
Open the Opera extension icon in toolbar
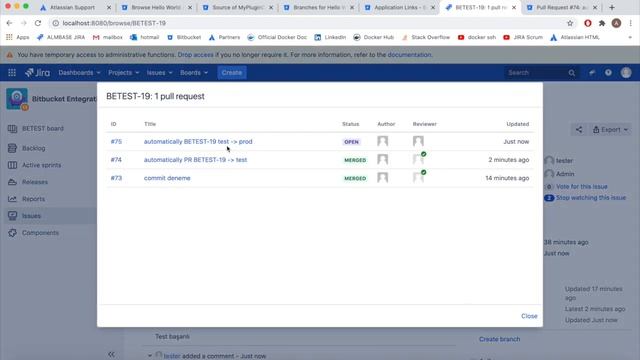tap(588, 23)
